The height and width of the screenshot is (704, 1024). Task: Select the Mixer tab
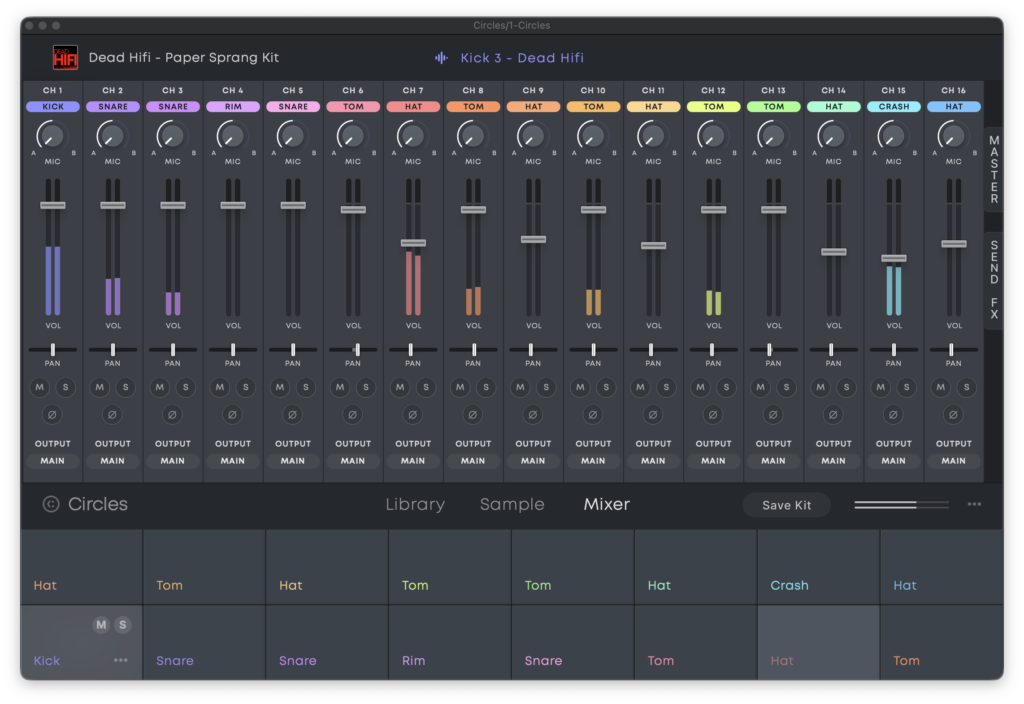coord(607,504)
